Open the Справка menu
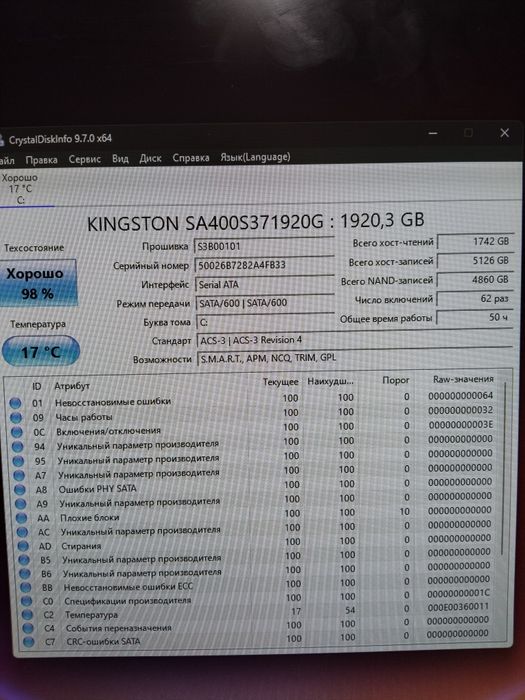The width and height of the screenshot is (525, 700). tap(191, 158)
